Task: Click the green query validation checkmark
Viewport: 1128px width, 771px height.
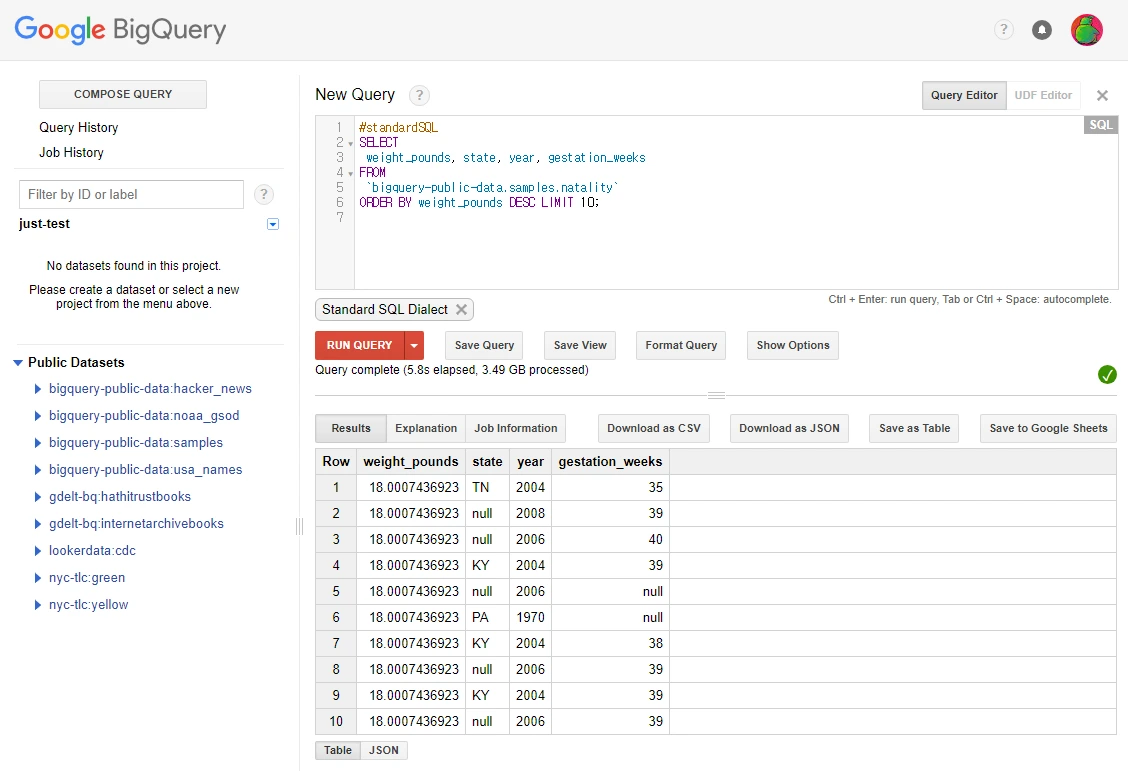Action: coord(1107,374)
